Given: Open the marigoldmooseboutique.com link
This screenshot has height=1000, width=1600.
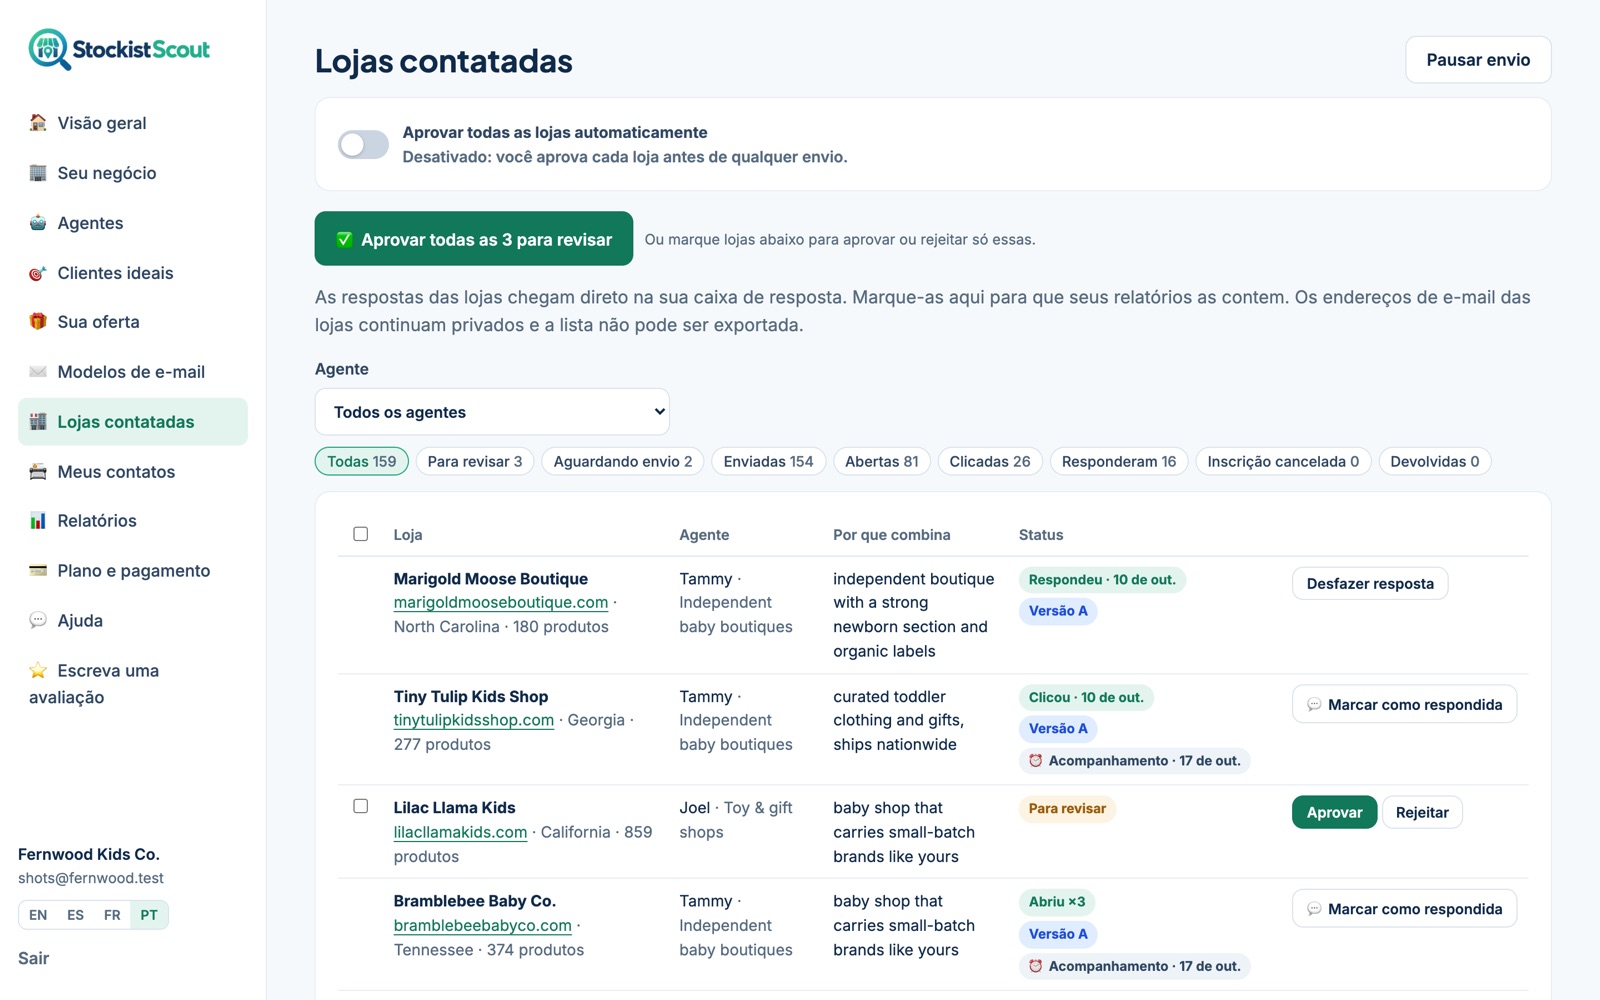Looking at the screenshot, I should coord(501,602).
